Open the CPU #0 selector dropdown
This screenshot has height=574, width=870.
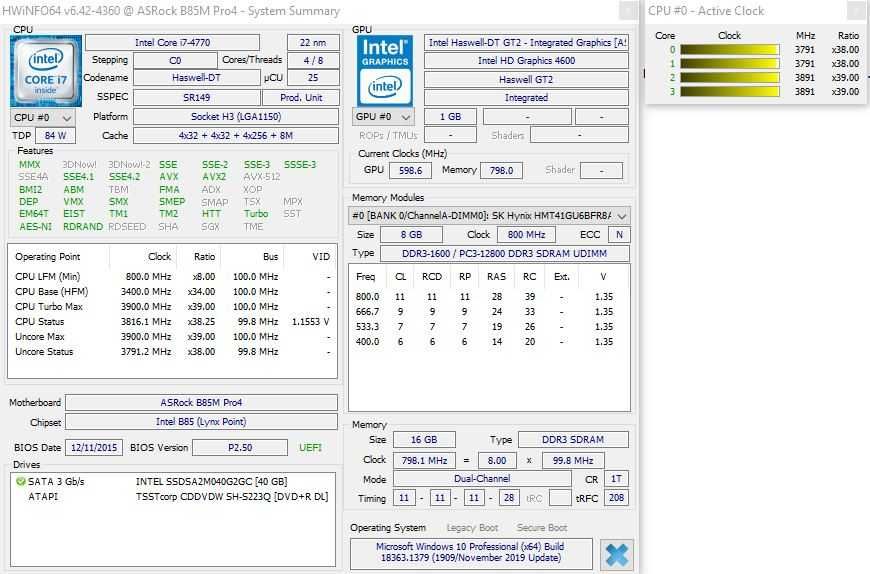42,118
